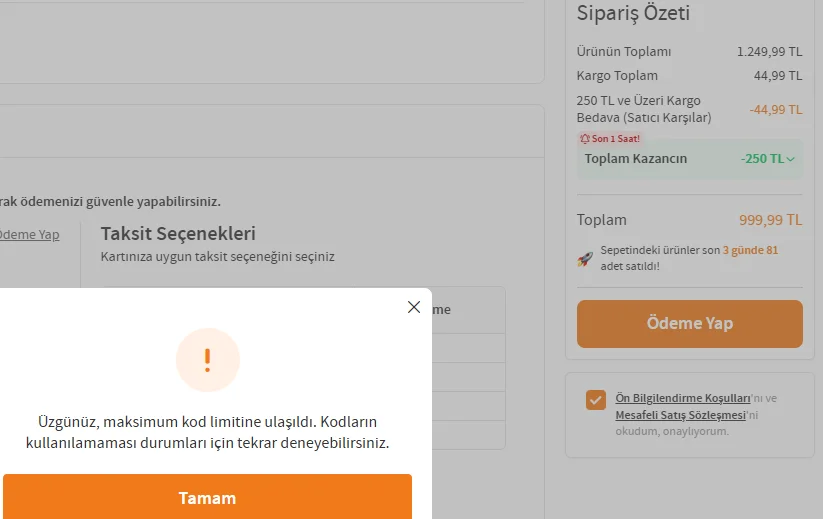Viewport: 823px width, 519px height.
Task: Open Ön Bilgilendirme Koşulları link
Action: (683, 398)
